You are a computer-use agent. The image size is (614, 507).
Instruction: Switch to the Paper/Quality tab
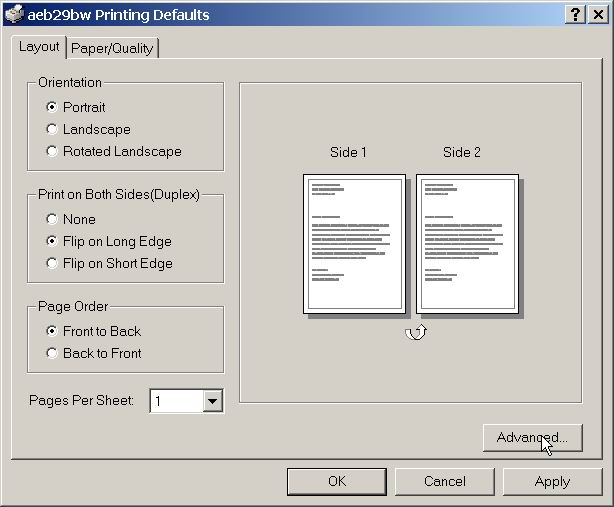(112, 48)
